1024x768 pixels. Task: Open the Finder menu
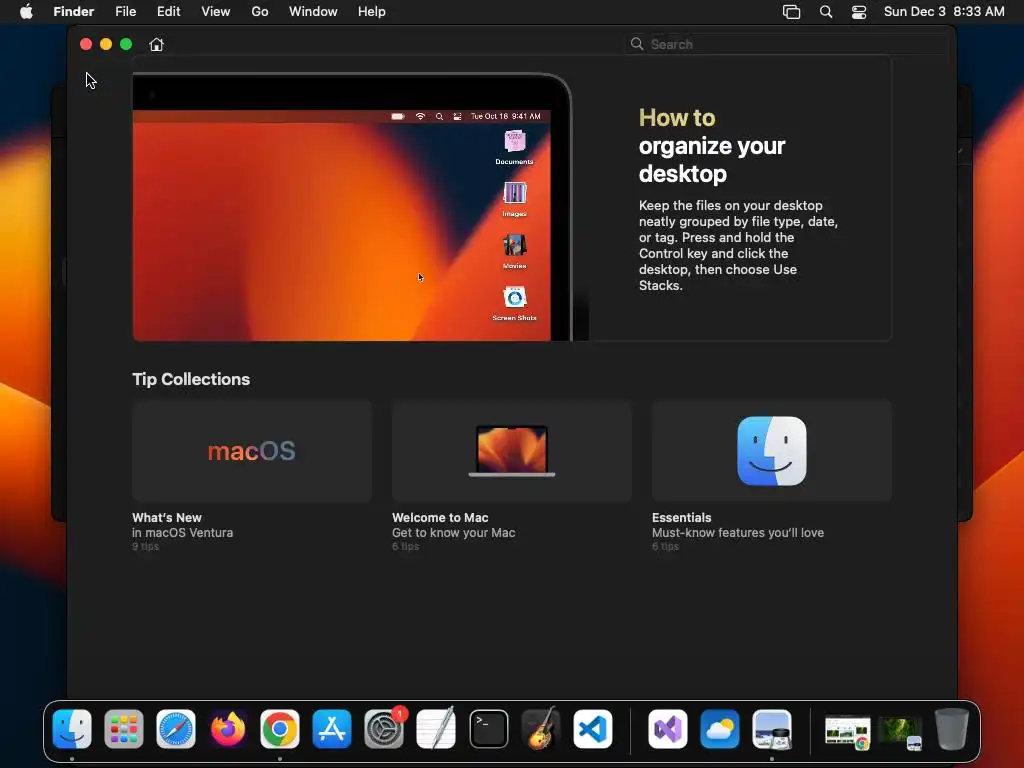[x=74, y=12]
